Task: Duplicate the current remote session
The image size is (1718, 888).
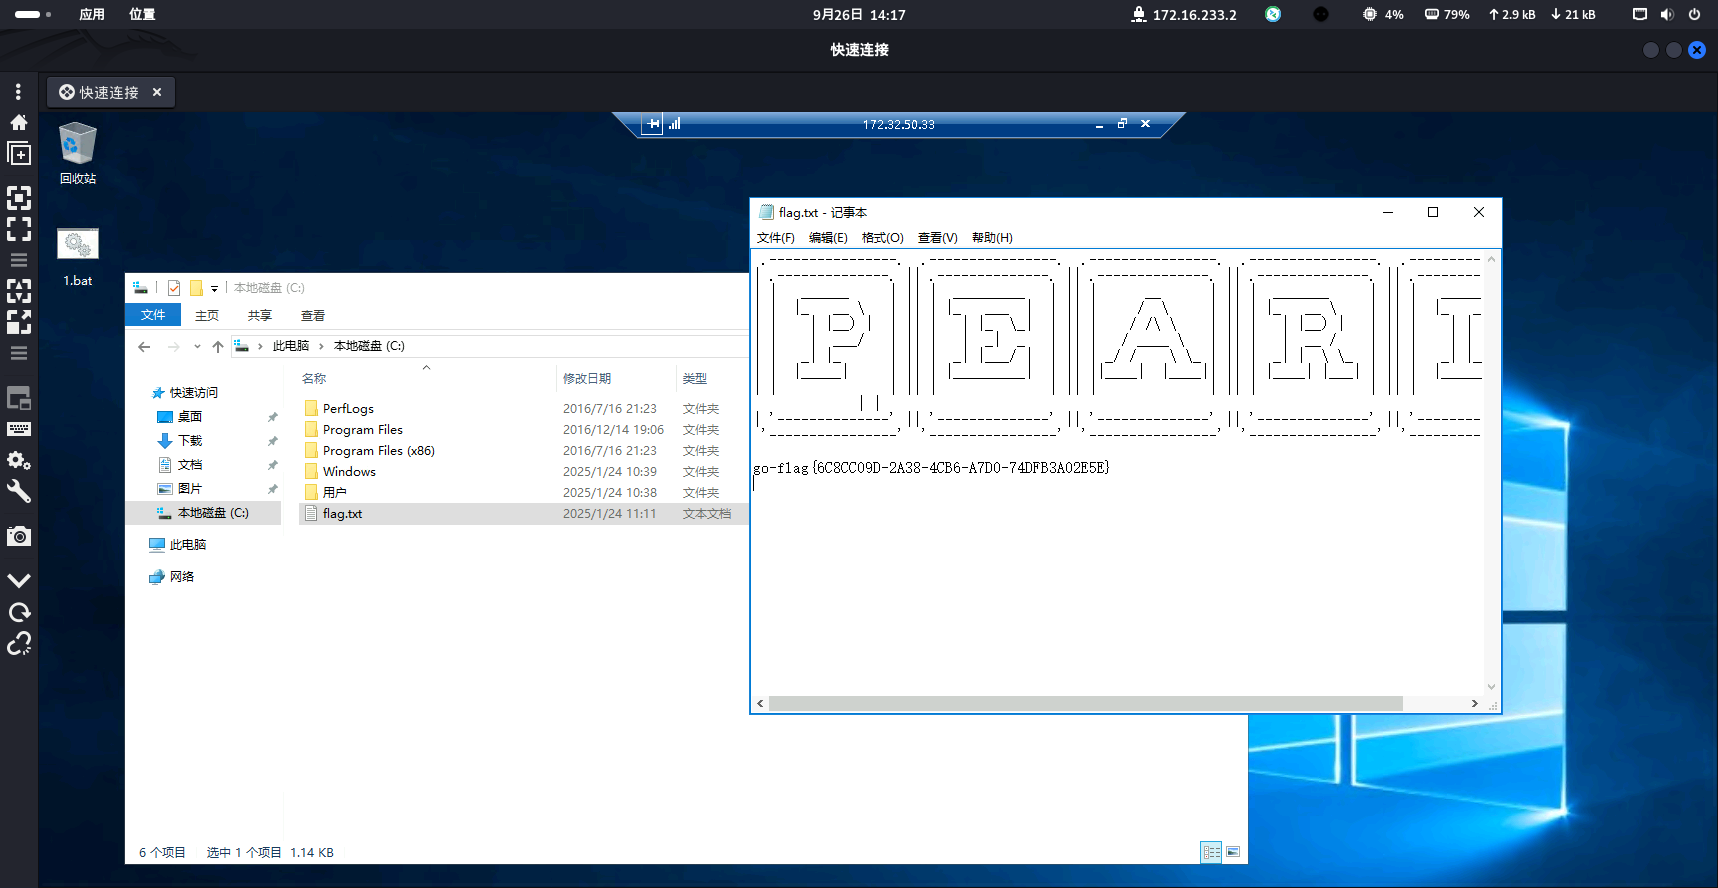Action: (19, 153)
